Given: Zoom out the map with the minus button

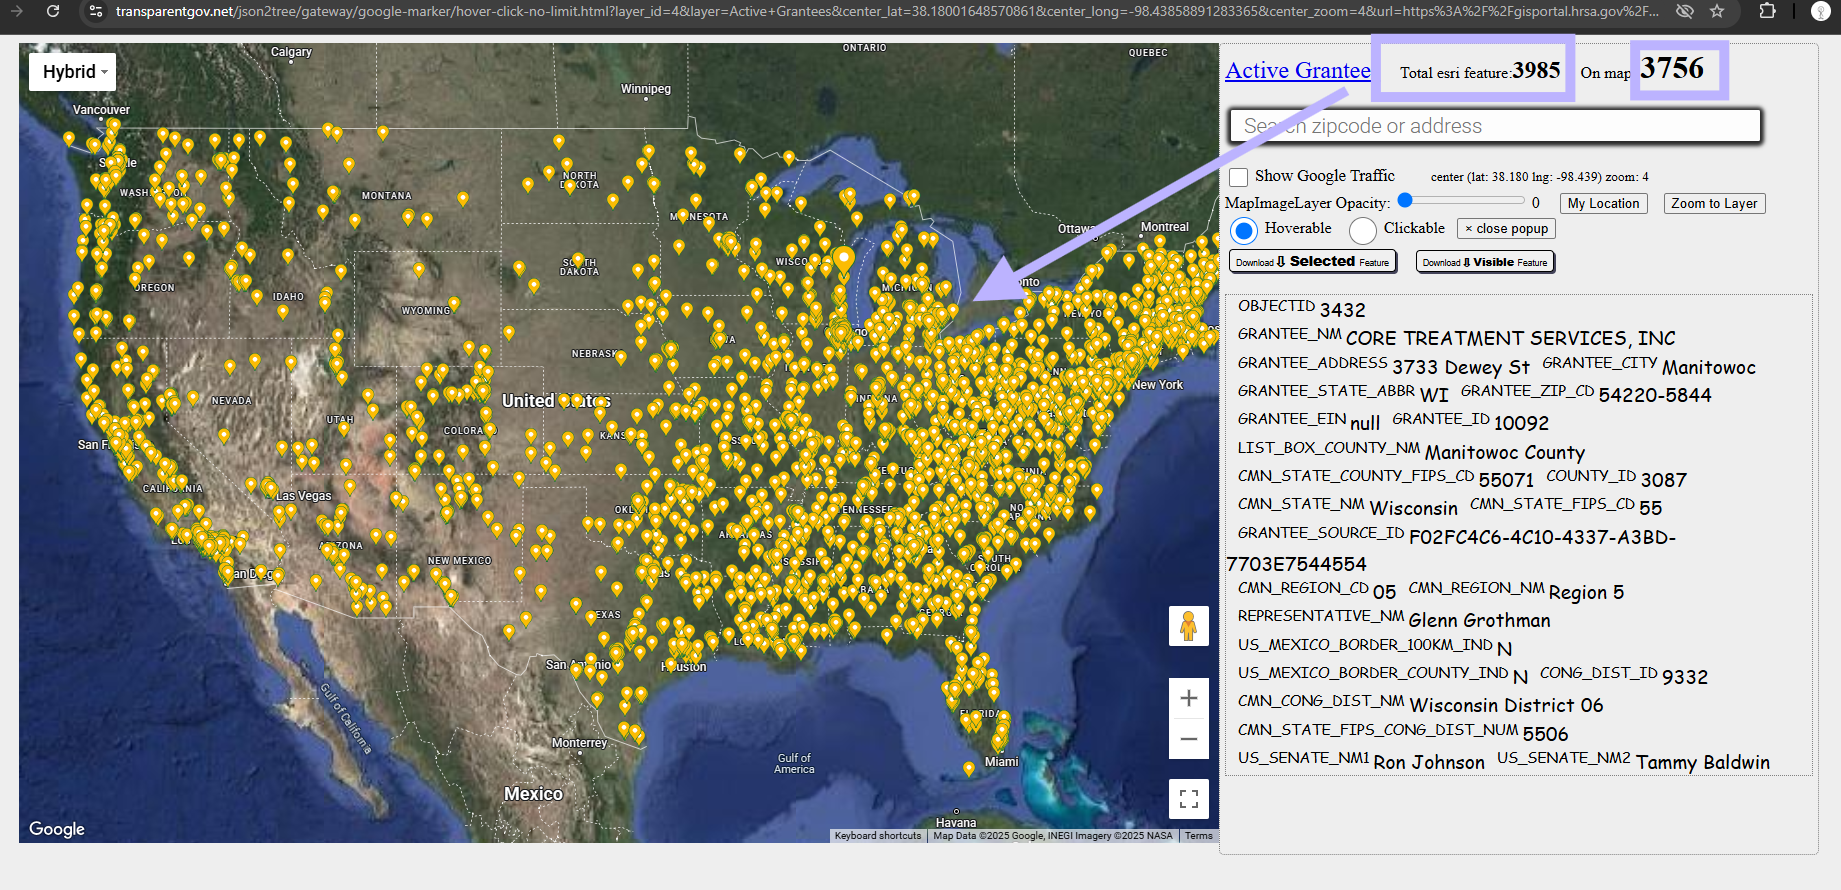Looking at the screenshot, I should pyautogui.click(x=1188, y=739).
